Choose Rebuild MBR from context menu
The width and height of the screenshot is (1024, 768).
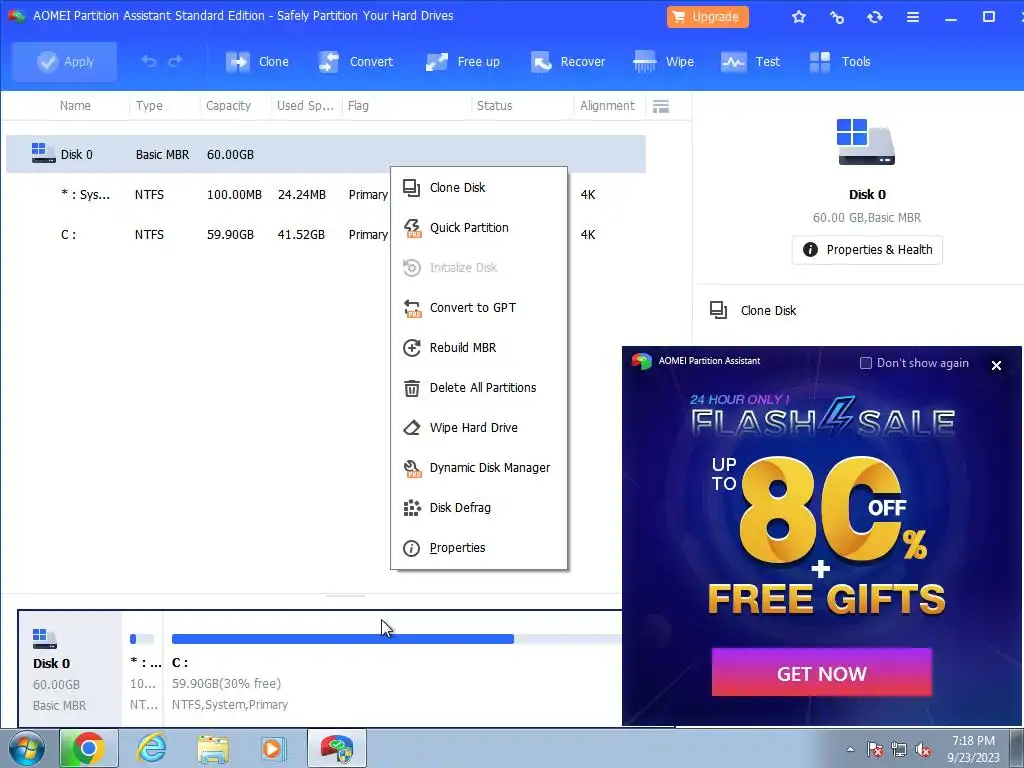(479, 347)
